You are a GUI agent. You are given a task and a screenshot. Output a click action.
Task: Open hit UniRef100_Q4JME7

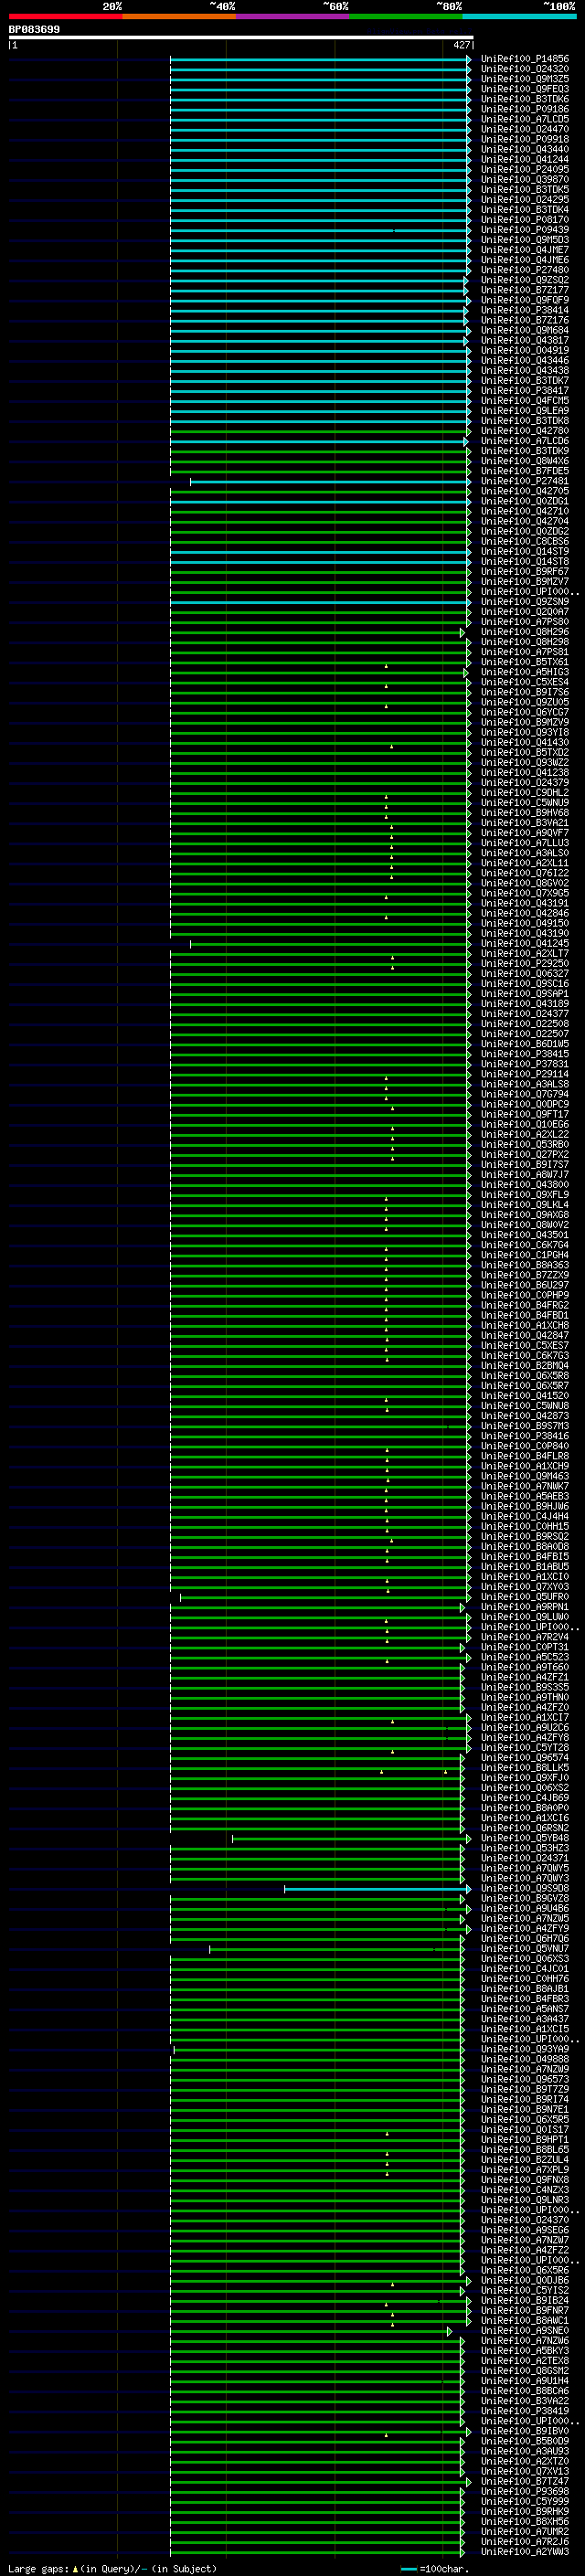tap(525, 250)
